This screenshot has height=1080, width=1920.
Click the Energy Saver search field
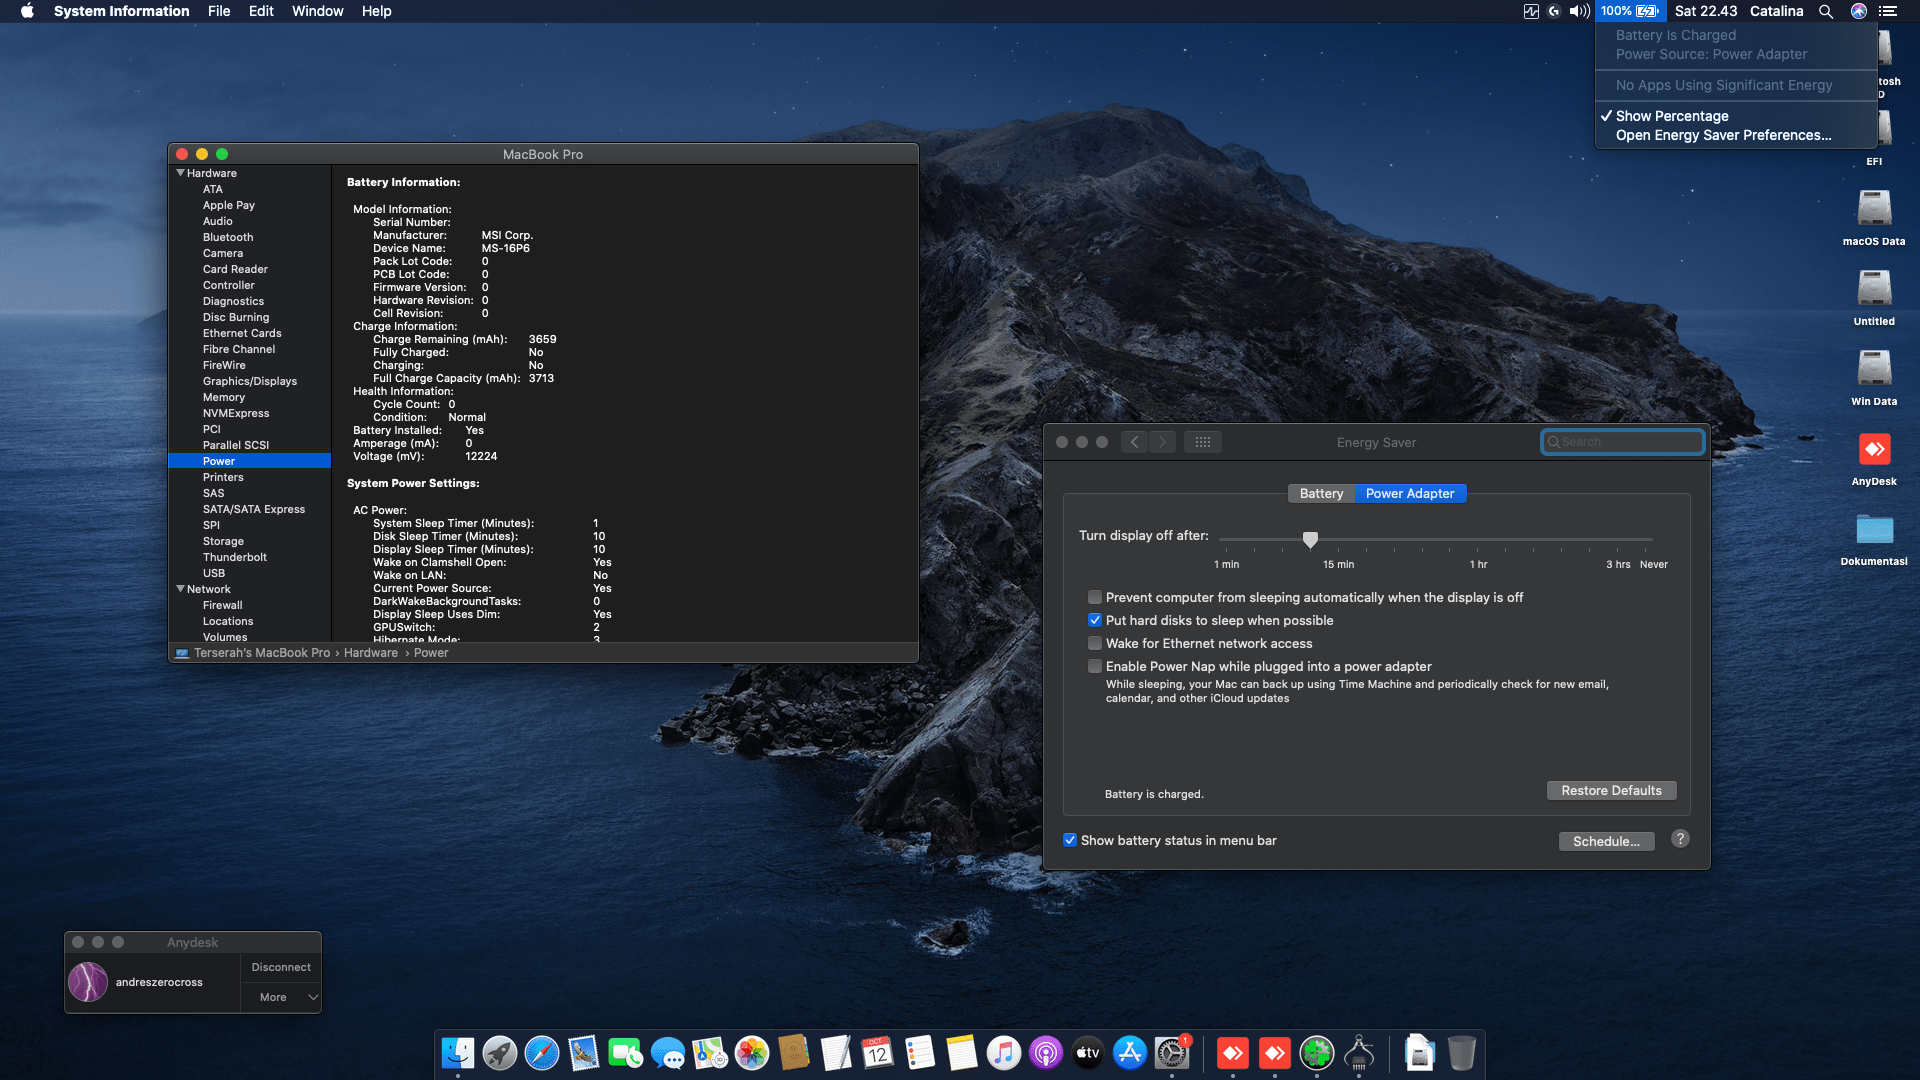point(1622,442)
